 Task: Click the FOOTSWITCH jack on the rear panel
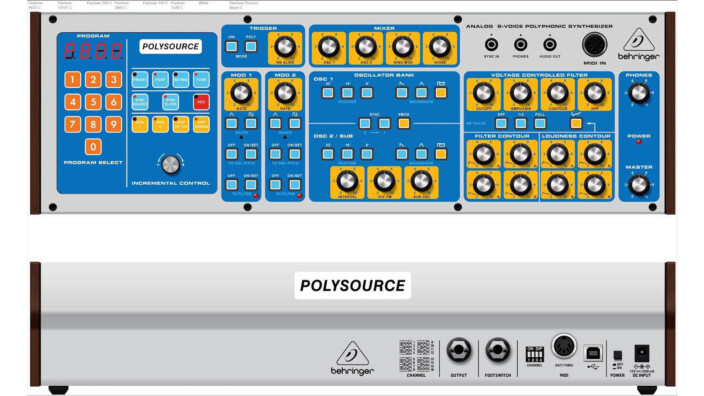point(497,350)
